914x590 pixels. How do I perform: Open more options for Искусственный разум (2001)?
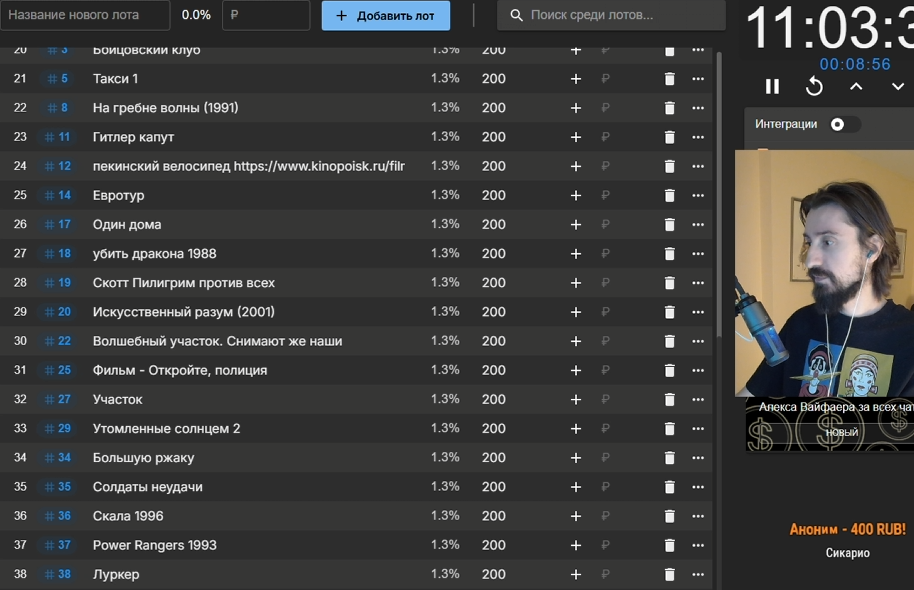click(x=698, y=312)
